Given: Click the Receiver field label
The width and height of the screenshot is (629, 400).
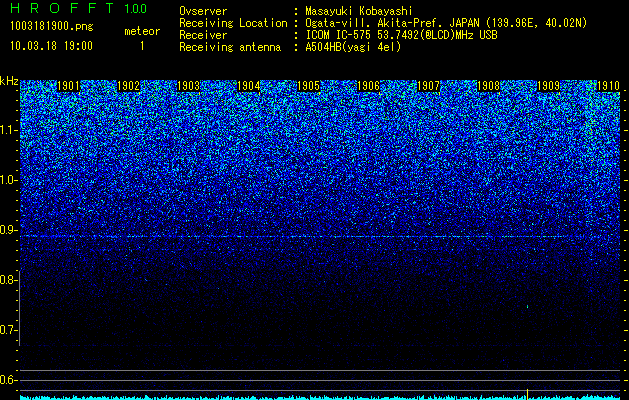Looking at the screenshot, I should (203, 35).
